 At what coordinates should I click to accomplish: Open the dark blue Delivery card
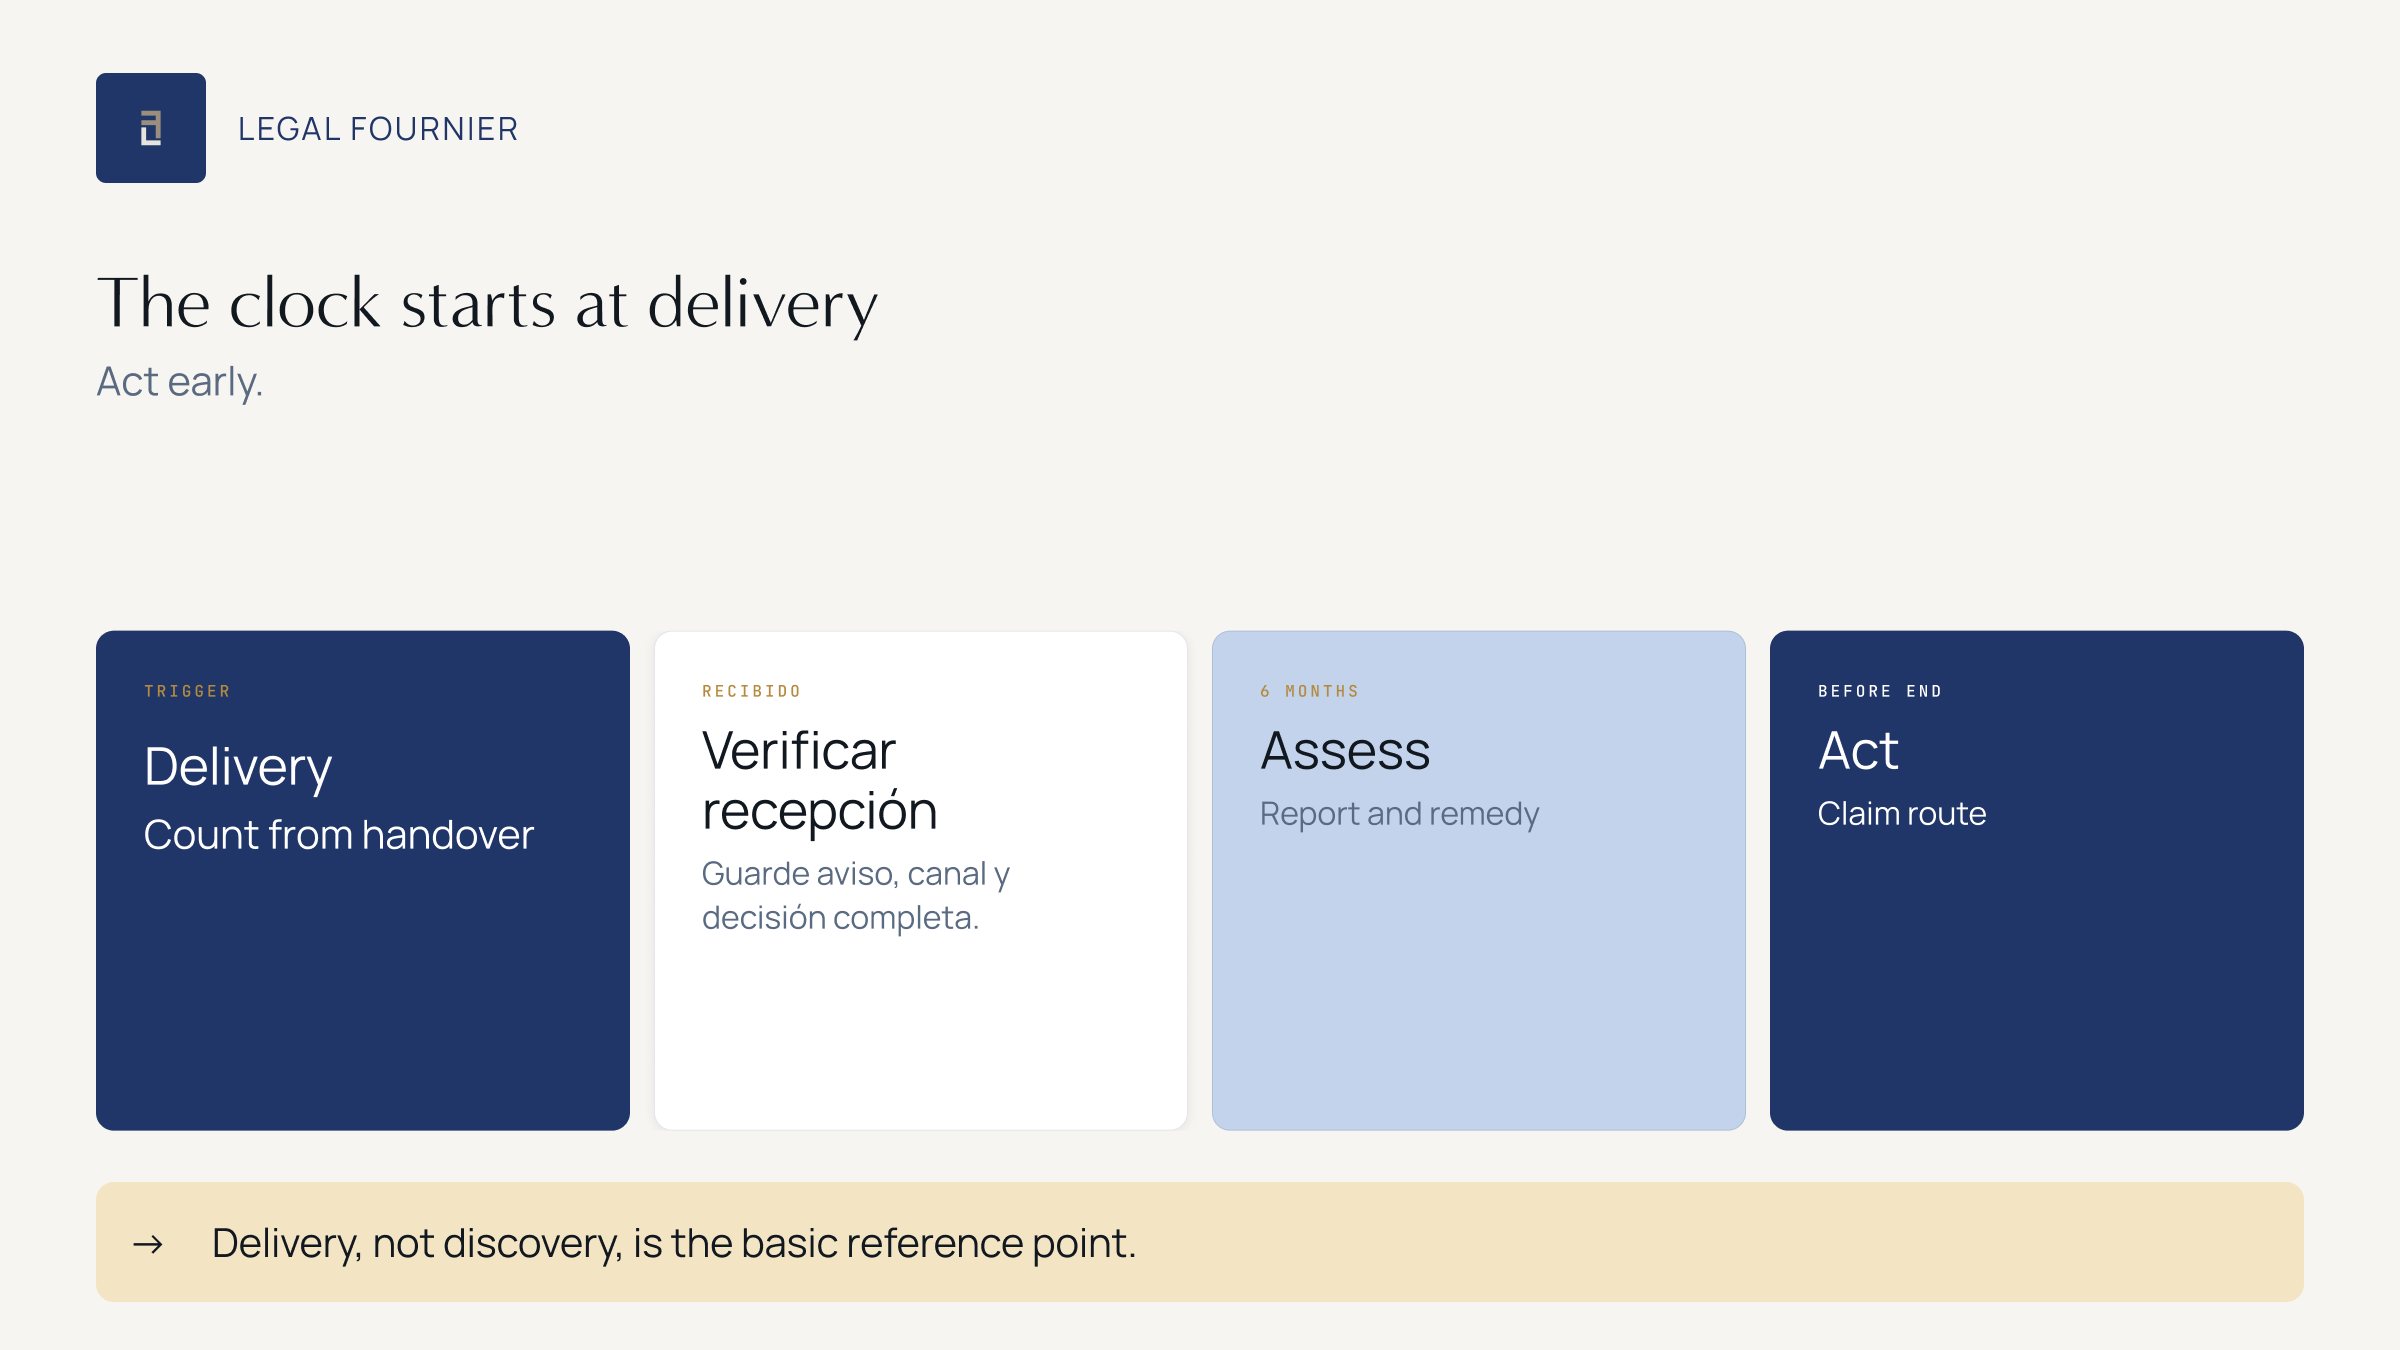pyautogui.click(x=363, y=880)
